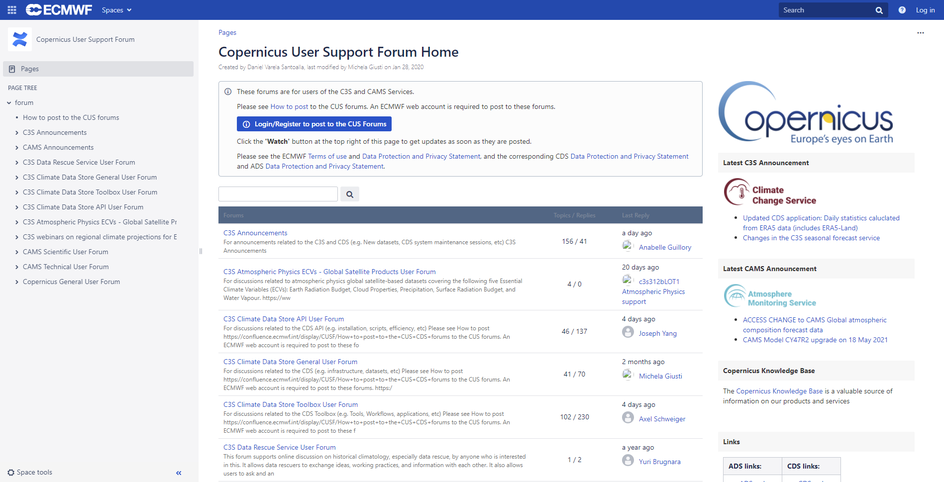Click the Climate Change Service logo

(x=770, y=193)
